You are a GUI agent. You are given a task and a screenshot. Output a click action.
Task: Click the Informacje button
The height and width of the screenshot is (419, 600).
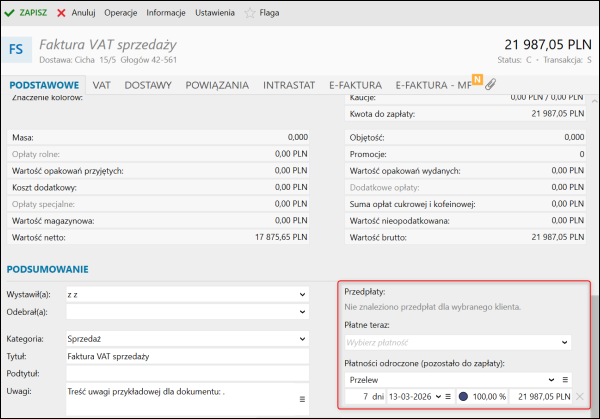(x=166, y=14)
